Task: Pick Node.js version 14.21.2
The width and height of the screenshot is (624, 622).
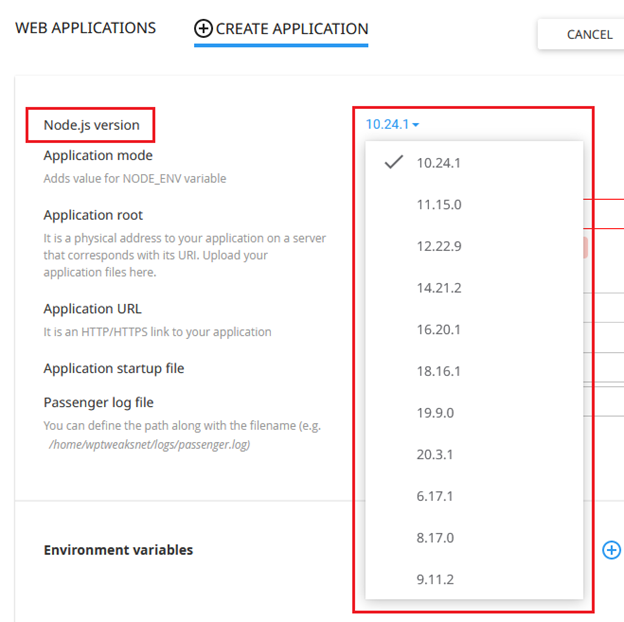Action: coord(474,288)
